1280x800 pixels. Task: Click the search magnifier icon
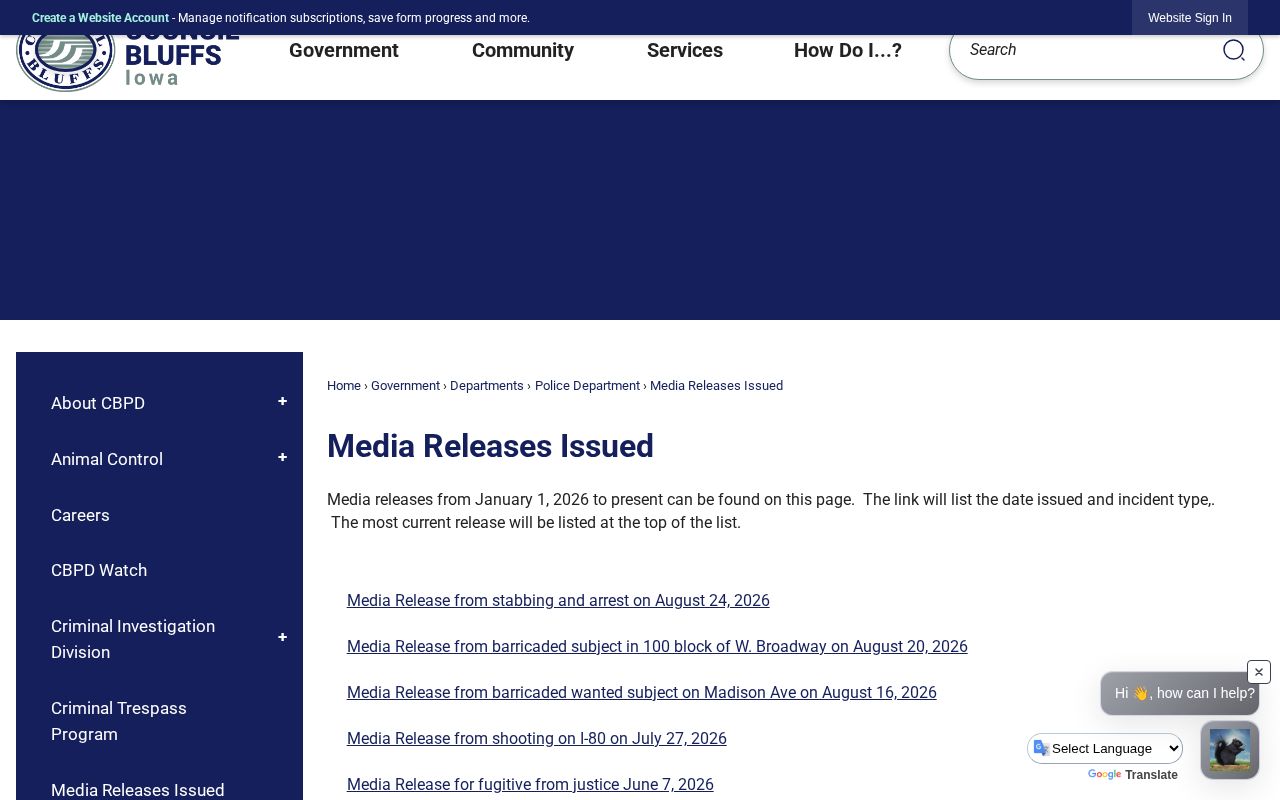[1233, 50]
